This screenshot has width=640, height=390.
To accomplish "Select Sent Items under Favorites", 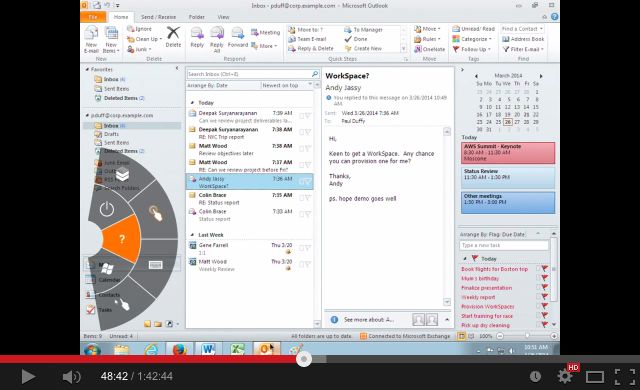I will [116, 89].
